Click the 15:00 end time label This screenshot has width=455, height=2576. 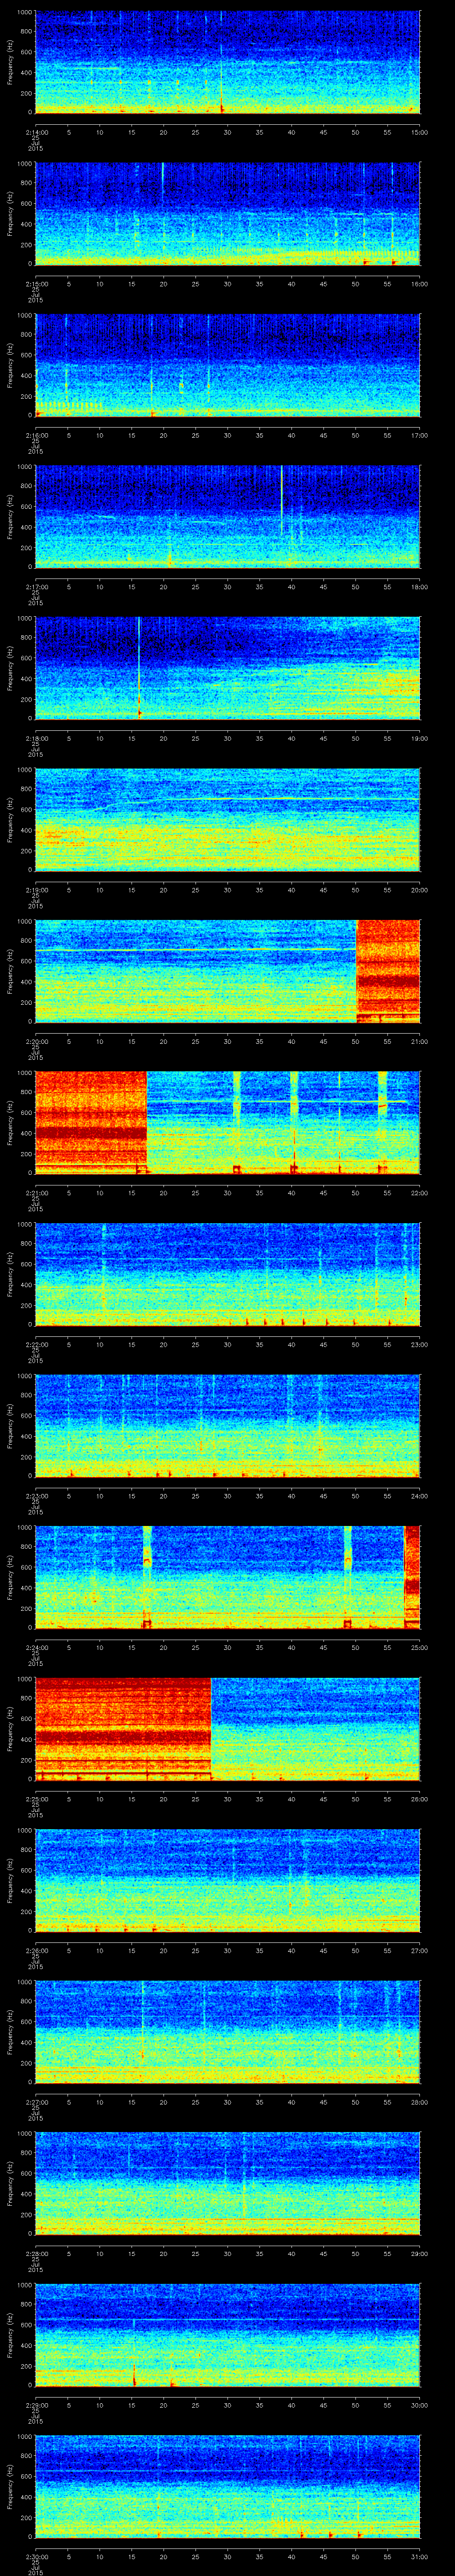(x=419, y=132)
